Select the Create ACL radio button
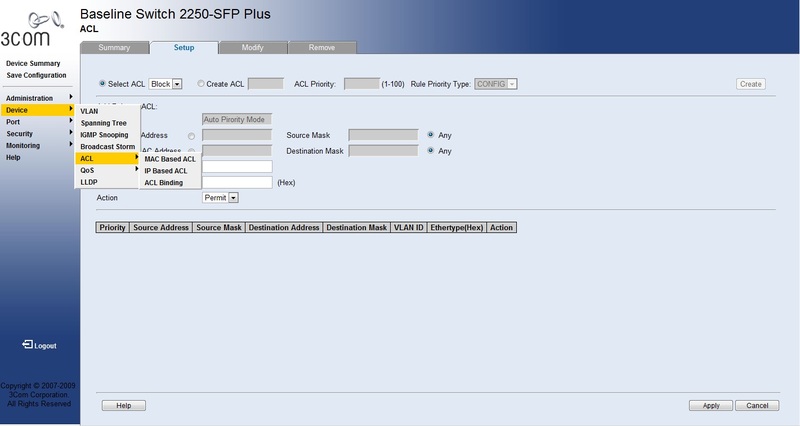This screenshot has width=800, height=426. 201,83
